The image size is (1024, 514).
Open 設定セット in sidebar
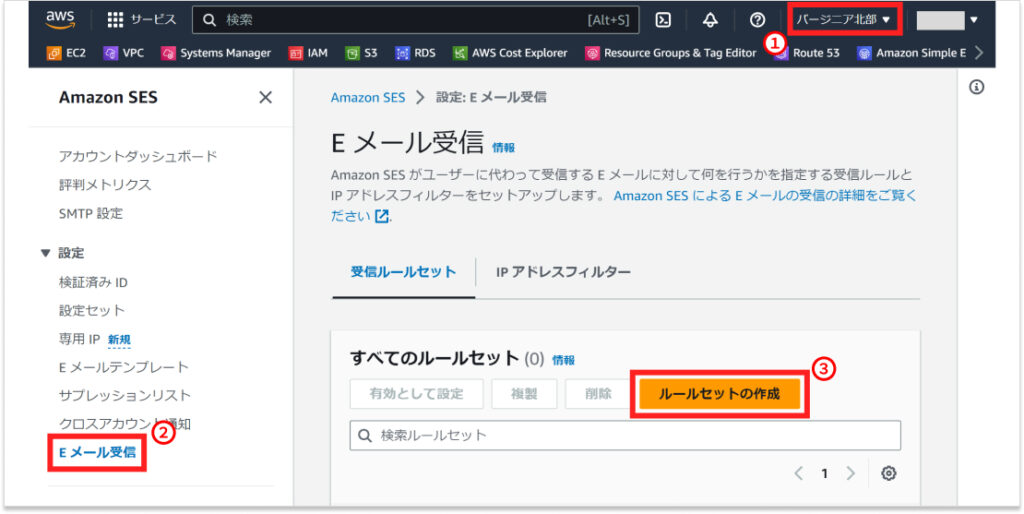91,310
